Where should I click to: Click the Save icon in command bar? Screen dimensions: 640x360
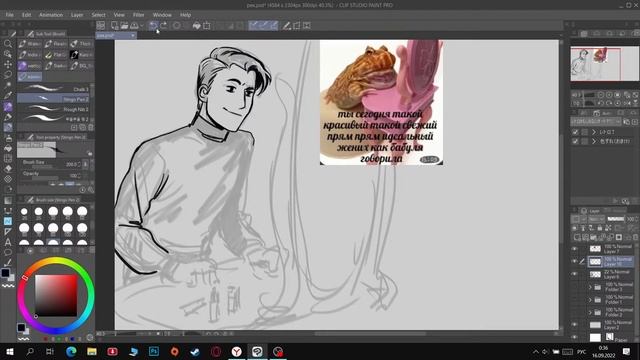(x=134, y=25)
